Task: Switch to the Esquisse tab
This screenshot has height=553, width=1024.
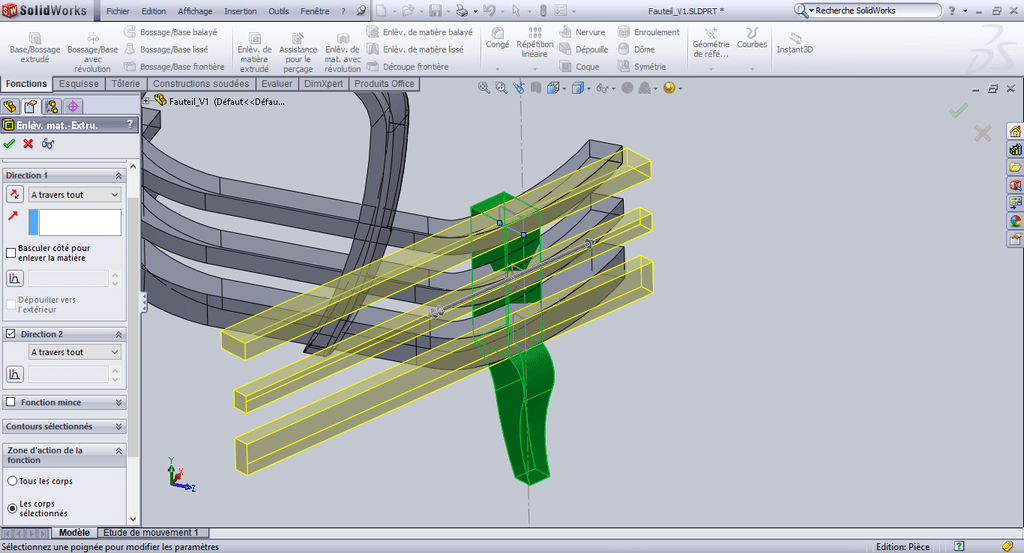Action: click(79, 84)
